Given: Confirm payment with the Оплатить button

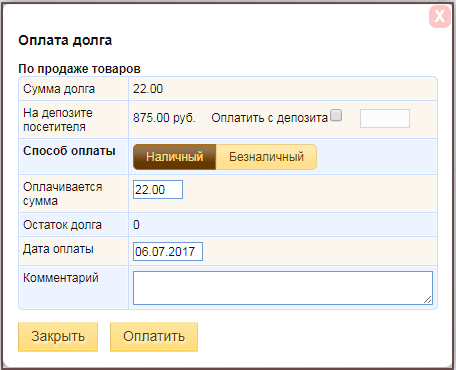Looking at the screenshot, I should (154, 336).
